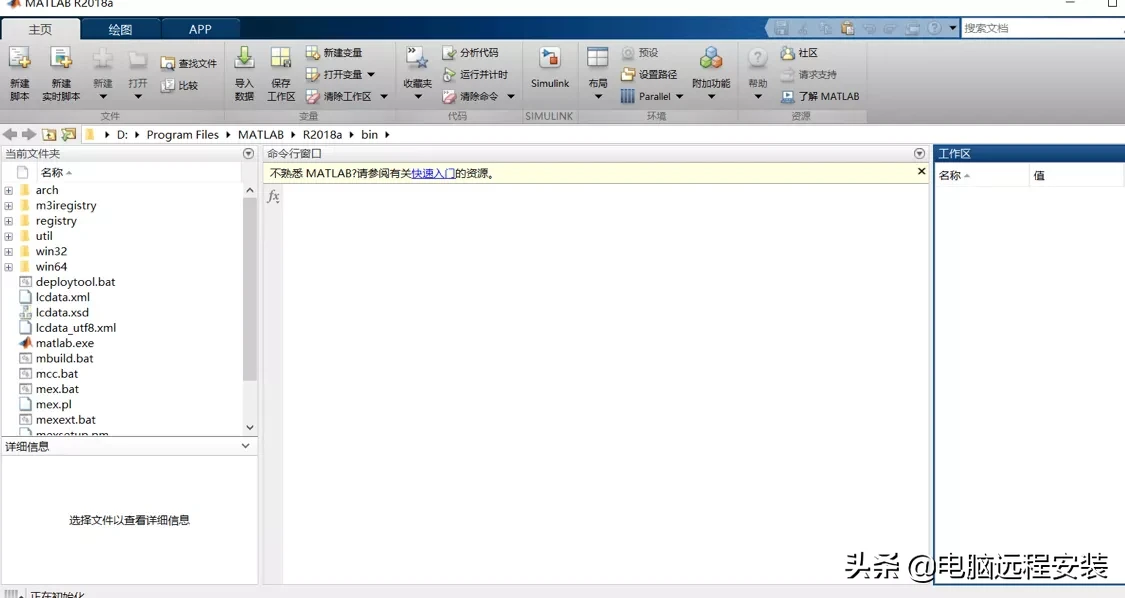Screen dimensions: 1125x598
Task: Go back with the left arrow icon
Action: click(x=10, y=134)
